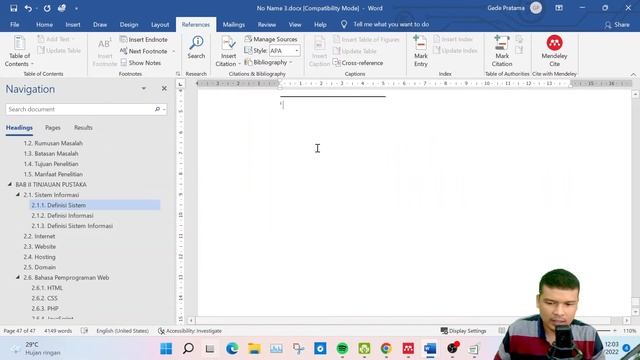Screen dimensions: 640x360
Task: Go to heading 1.4. Tujuan Penelitian
Action: click(51, 164)
